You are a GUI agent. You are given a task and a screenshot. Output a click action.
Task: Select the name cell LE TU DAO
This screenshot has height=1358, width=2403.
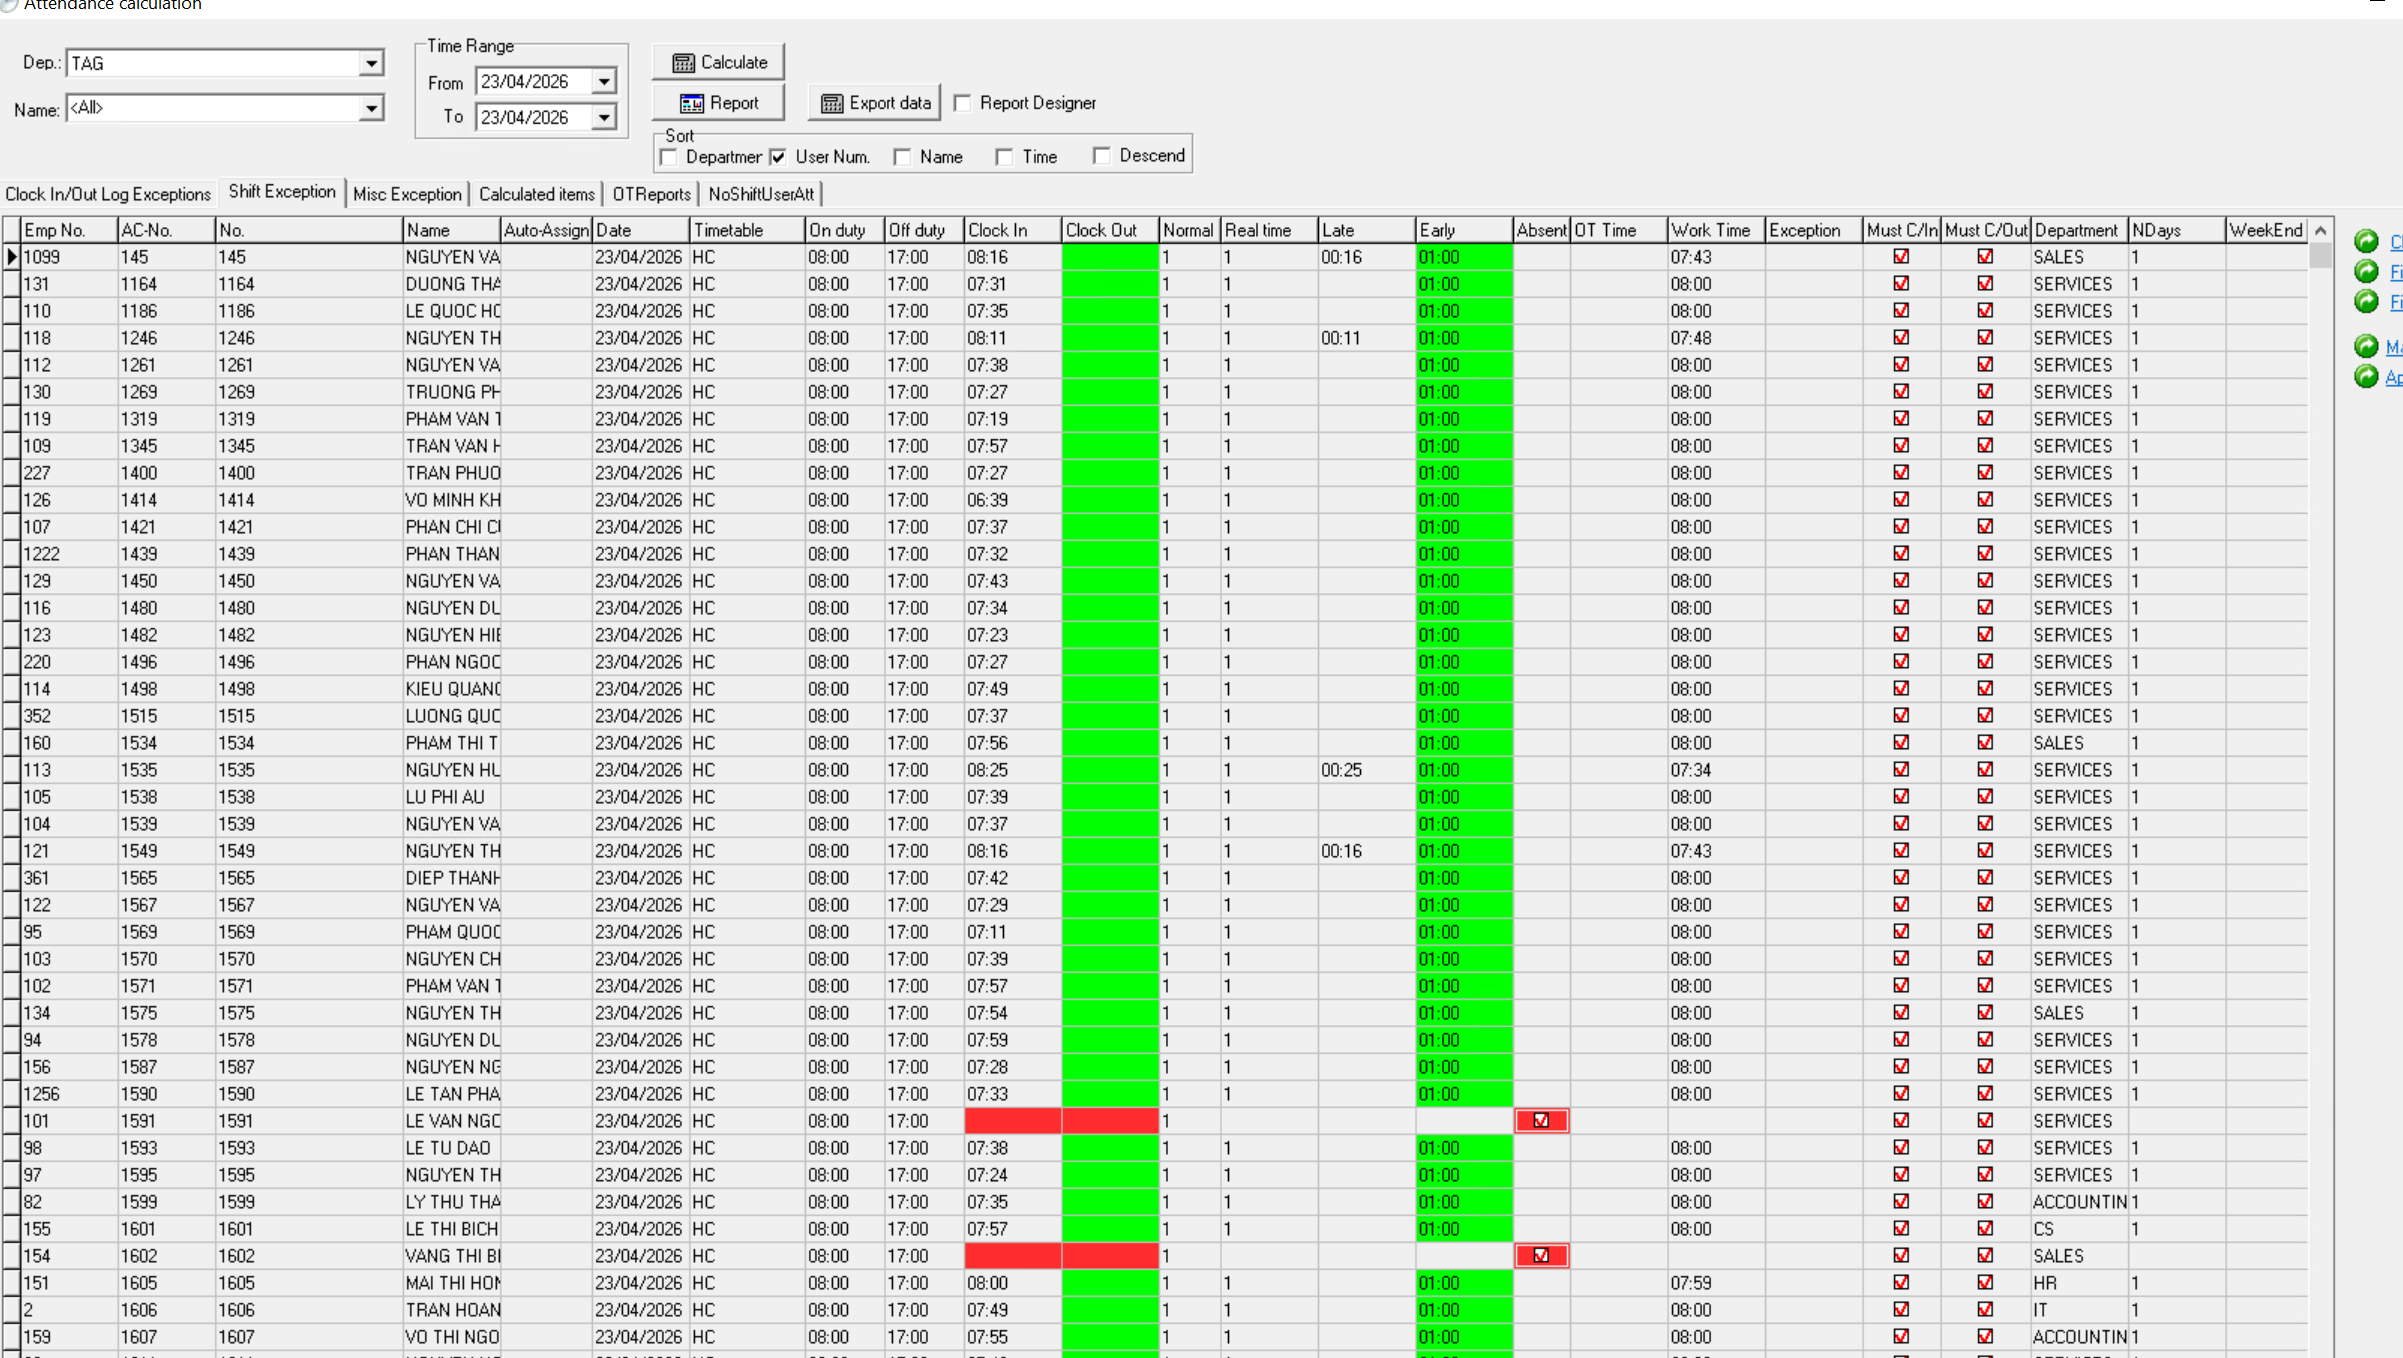(452, 1148)
